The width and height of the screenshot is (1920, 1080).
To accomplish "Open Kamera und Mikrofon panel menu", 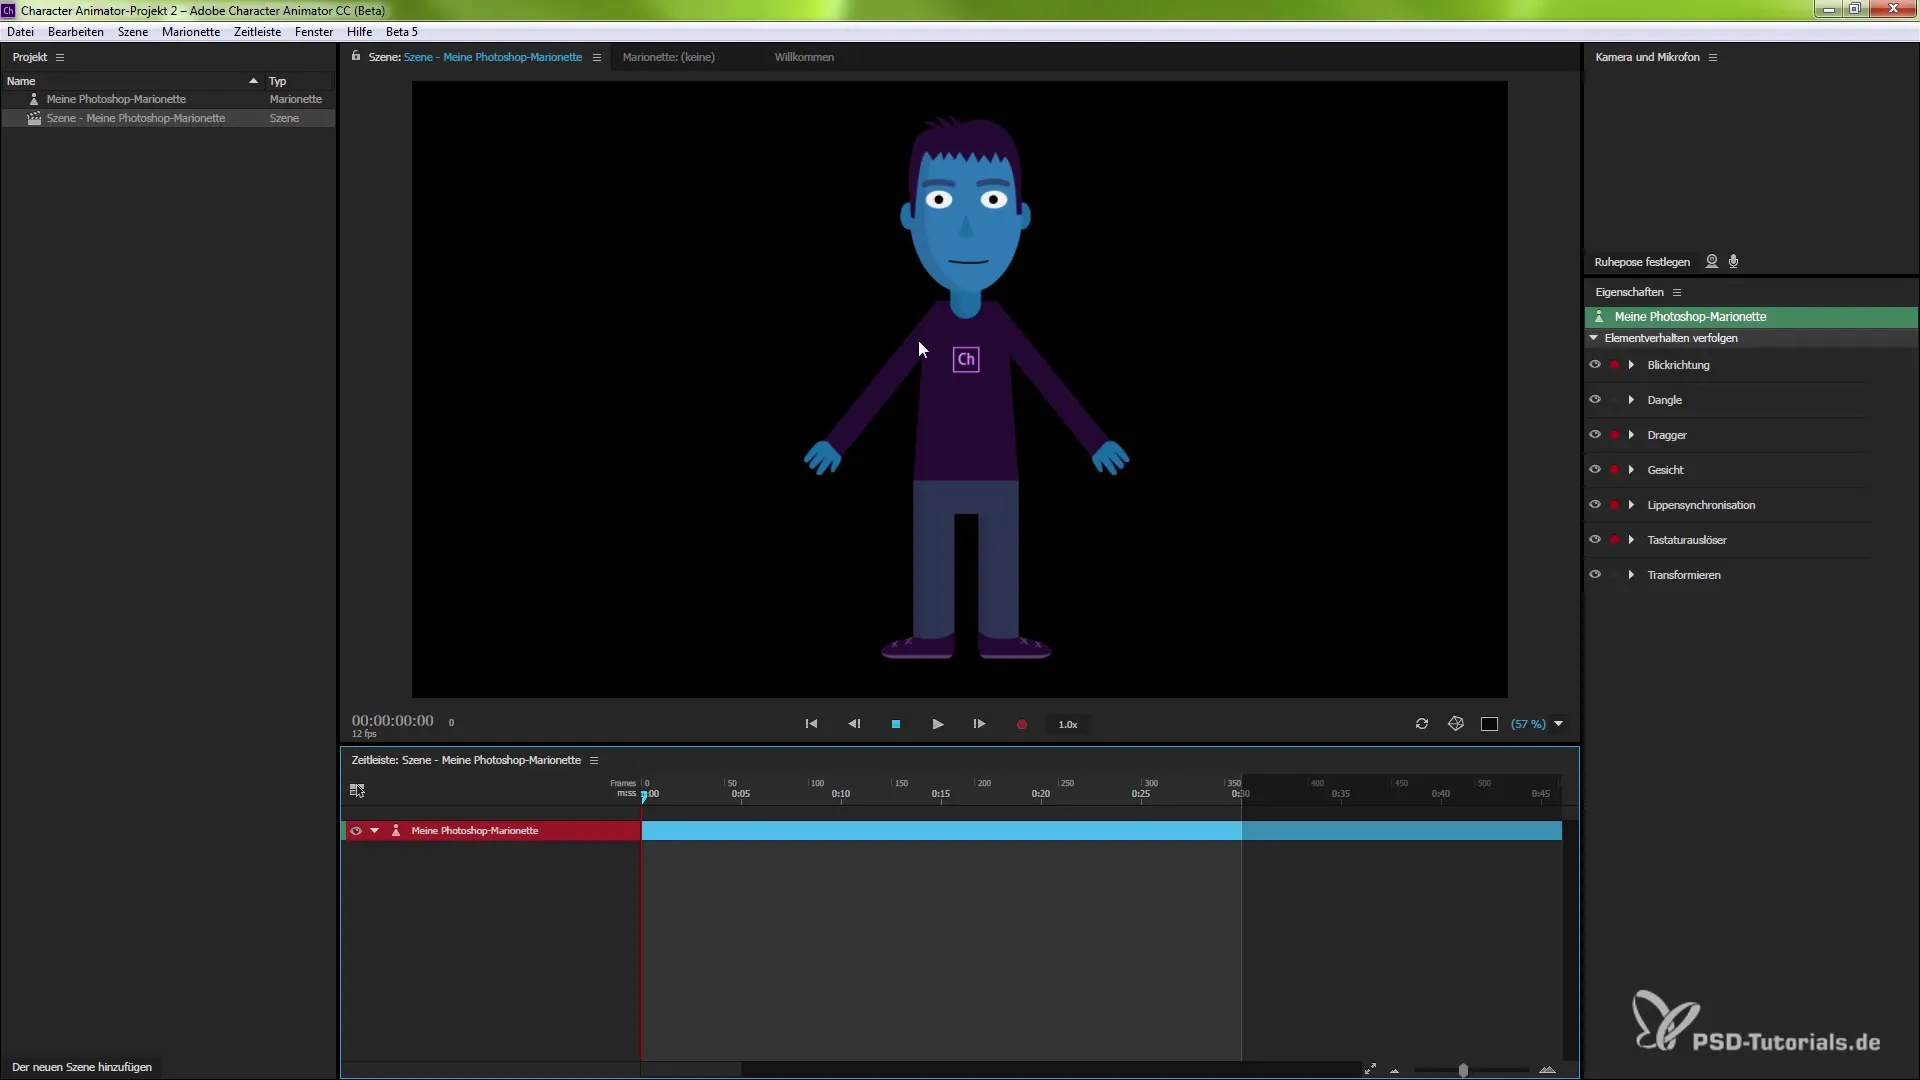I will (x=1713, y=57).
